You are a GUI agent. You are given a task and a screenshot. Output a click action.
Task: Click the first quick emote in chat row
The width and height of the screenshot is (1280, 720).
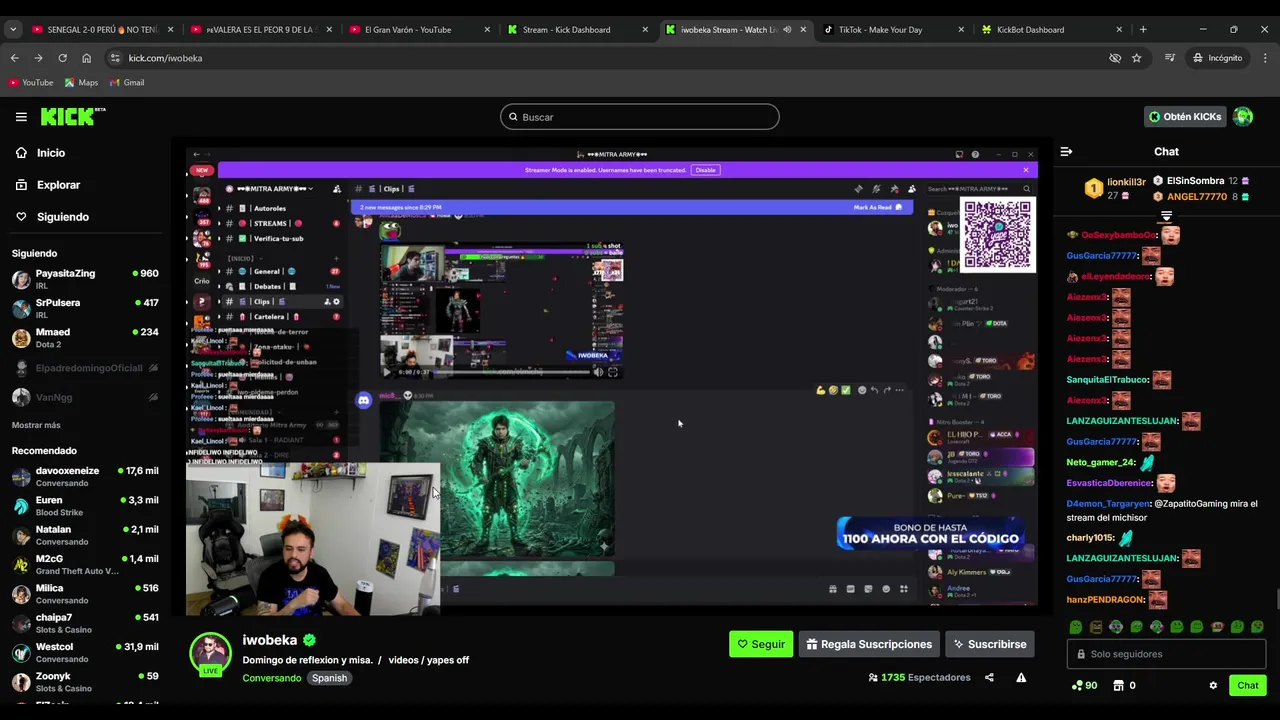pyautogui.click(x=1076, y=628)
